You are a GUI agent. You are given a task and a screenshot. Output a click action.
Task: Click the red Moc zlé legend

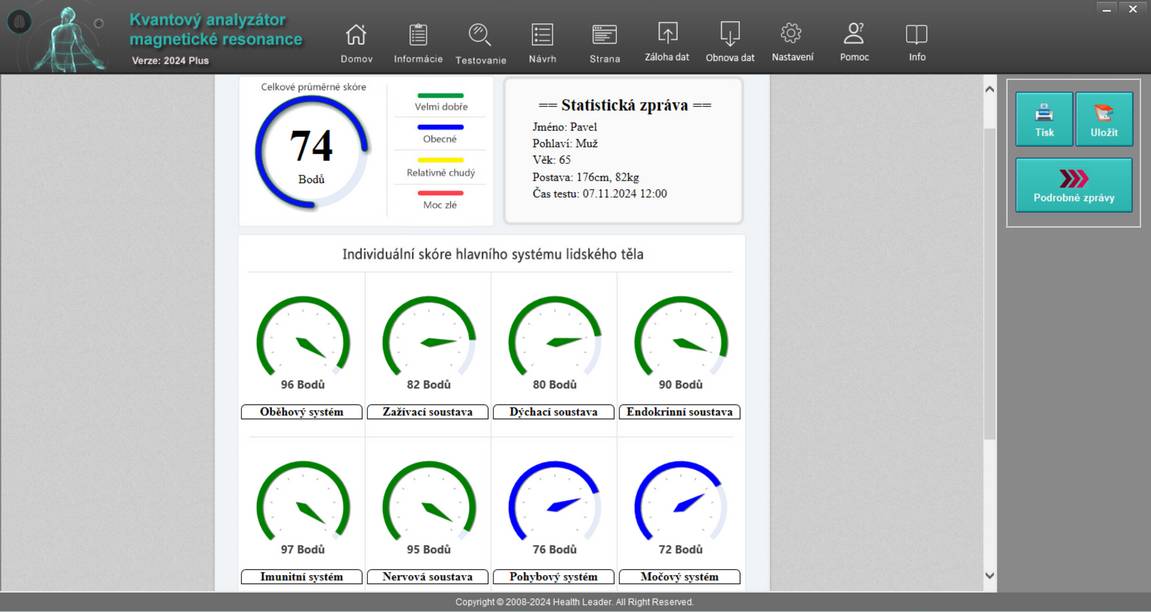coord(440,200)
